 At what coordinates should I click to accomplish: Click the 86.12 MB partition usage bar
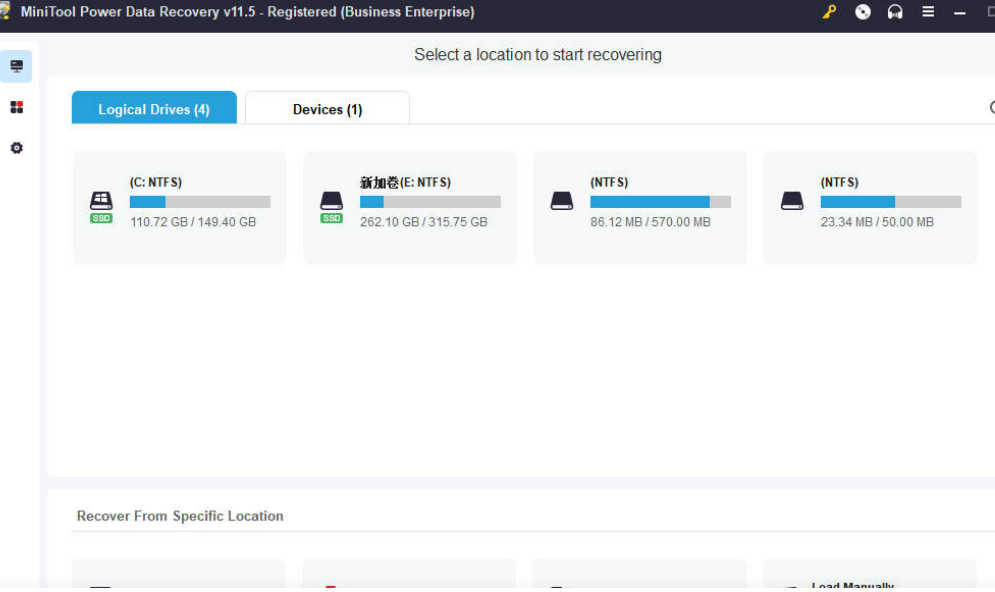tap(660, 202)
